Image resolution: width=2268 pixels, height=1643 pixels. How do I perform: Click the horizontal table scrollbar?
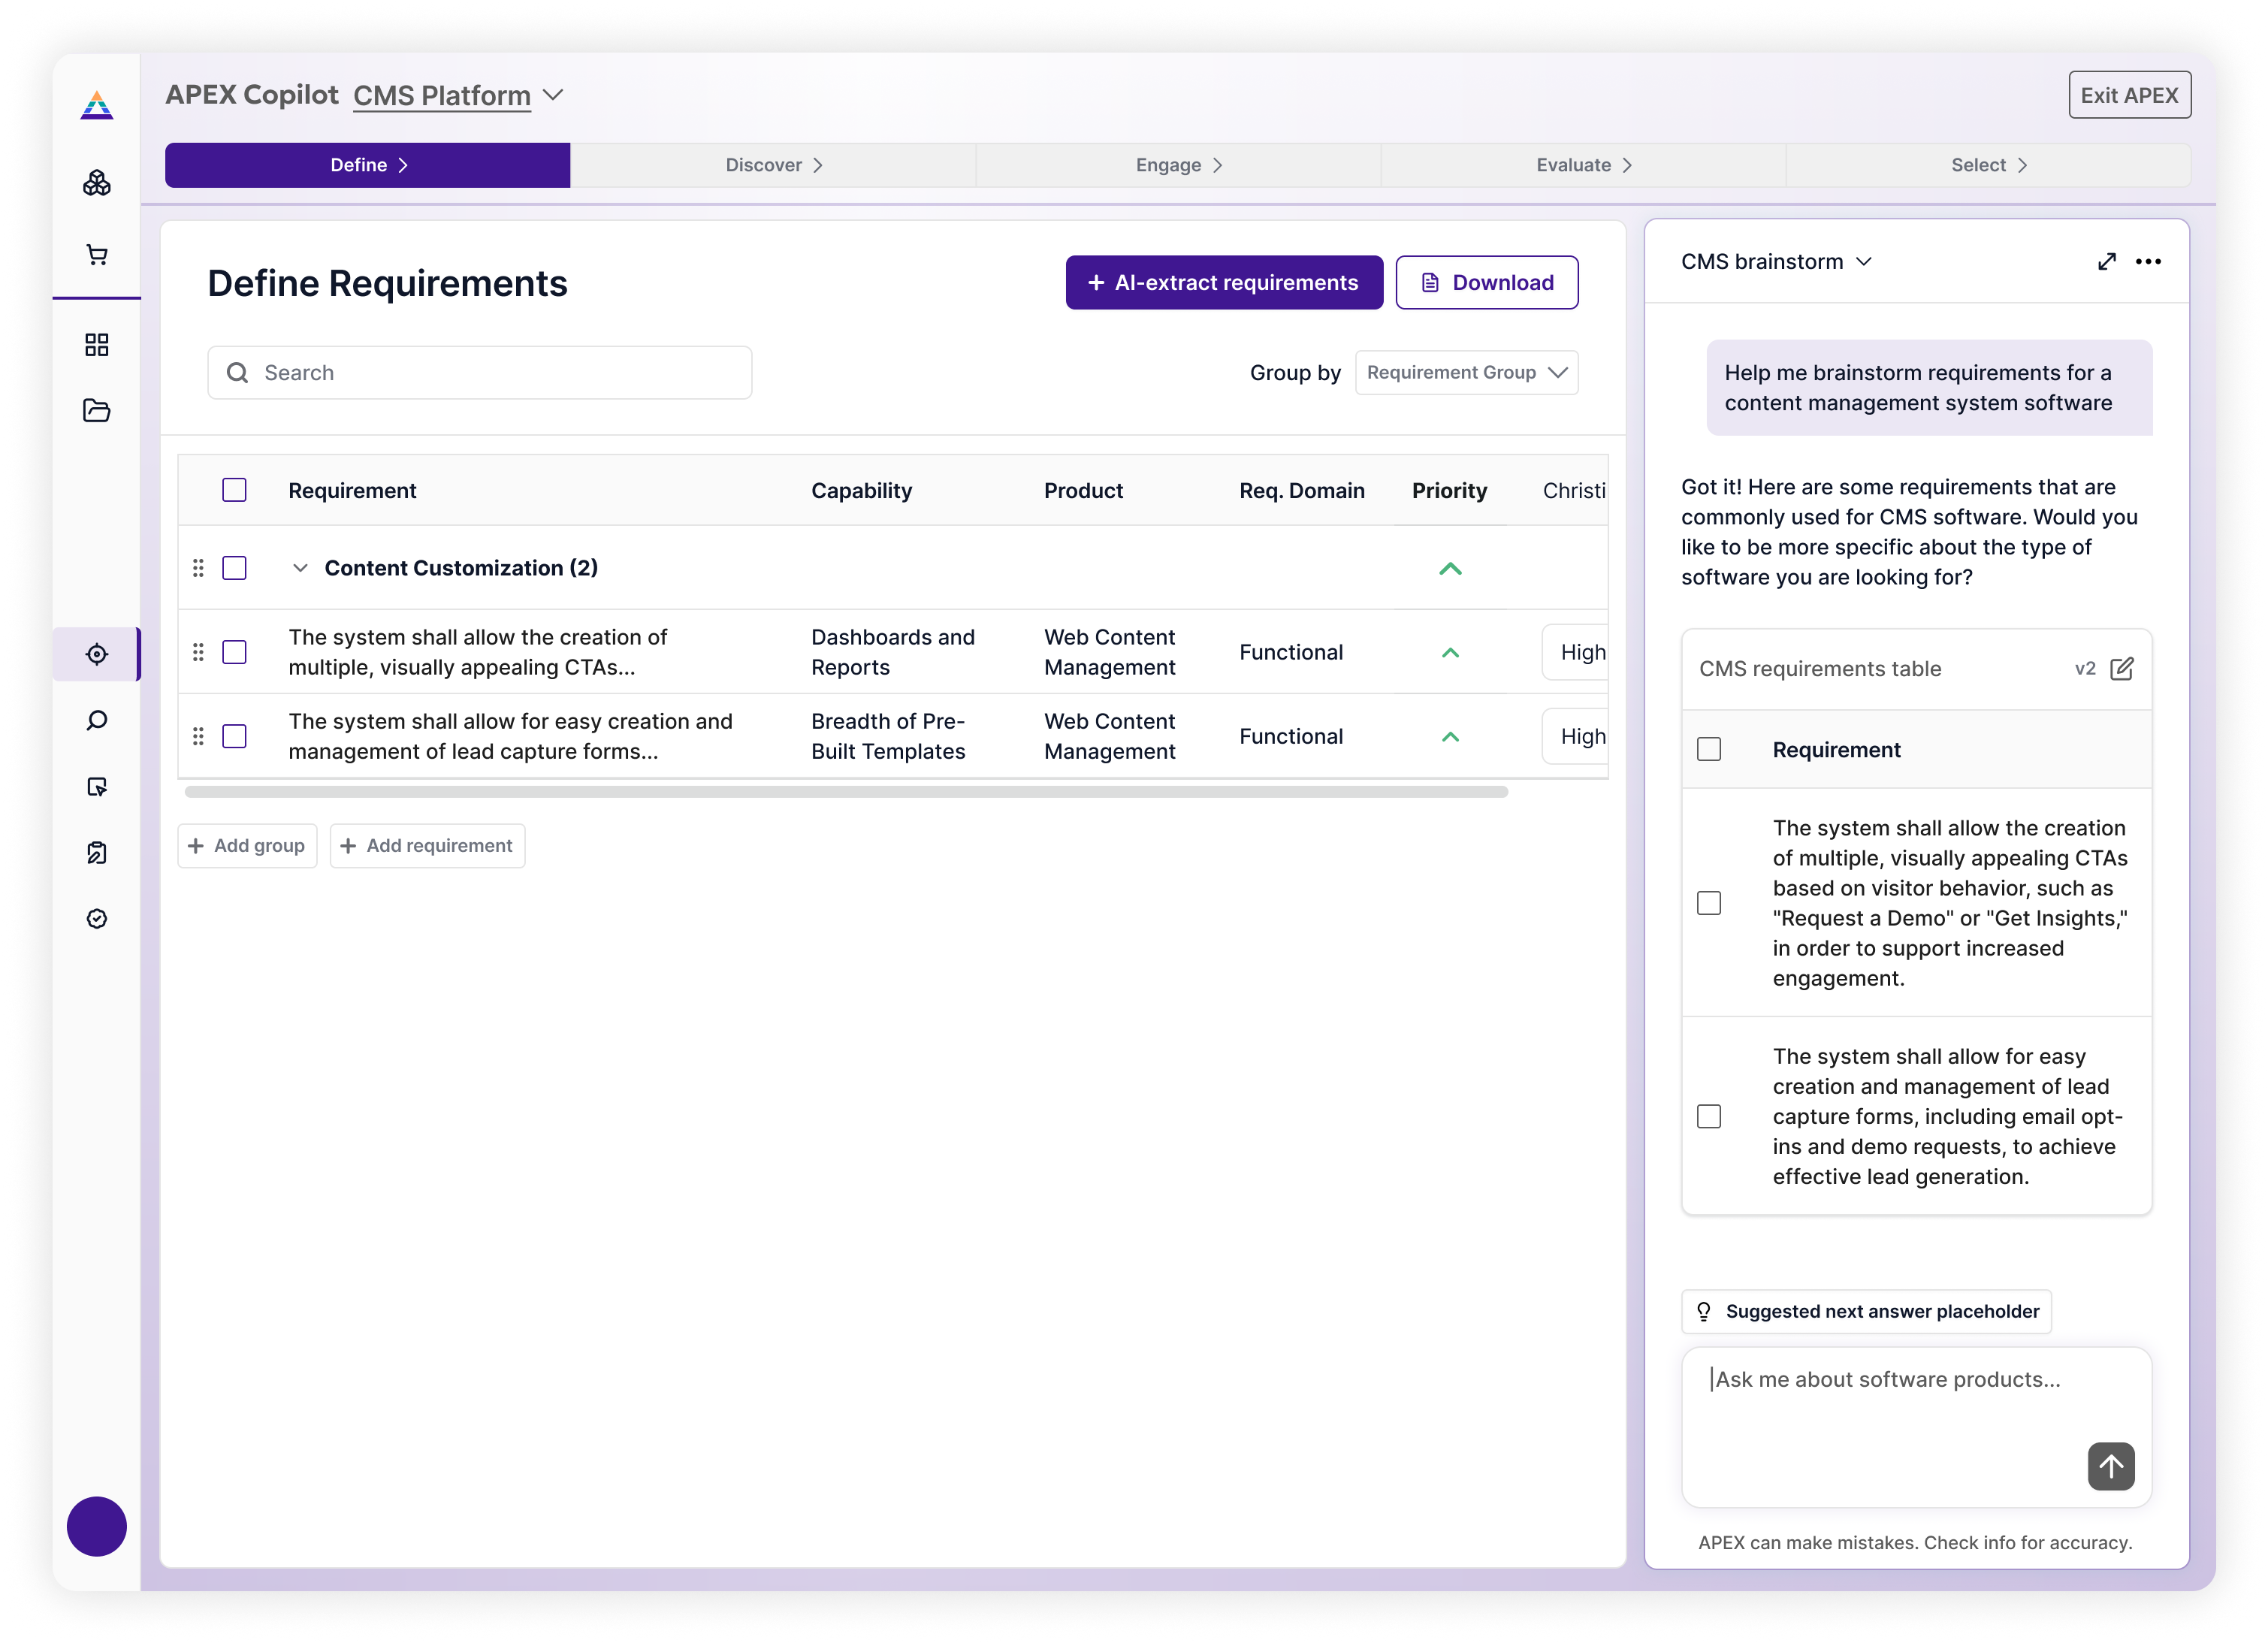click(846, 792)
